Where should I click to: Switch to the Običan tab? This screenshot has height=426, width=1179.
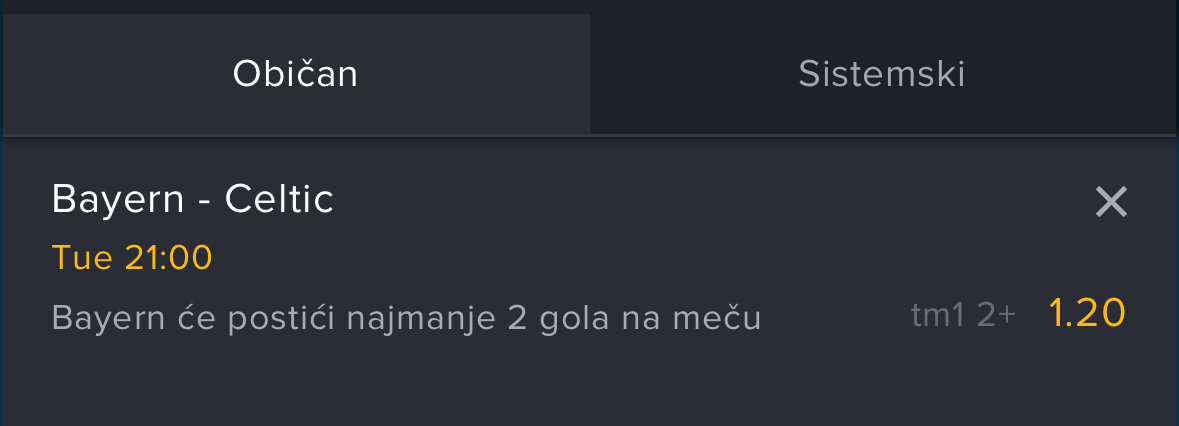[295, 74]
